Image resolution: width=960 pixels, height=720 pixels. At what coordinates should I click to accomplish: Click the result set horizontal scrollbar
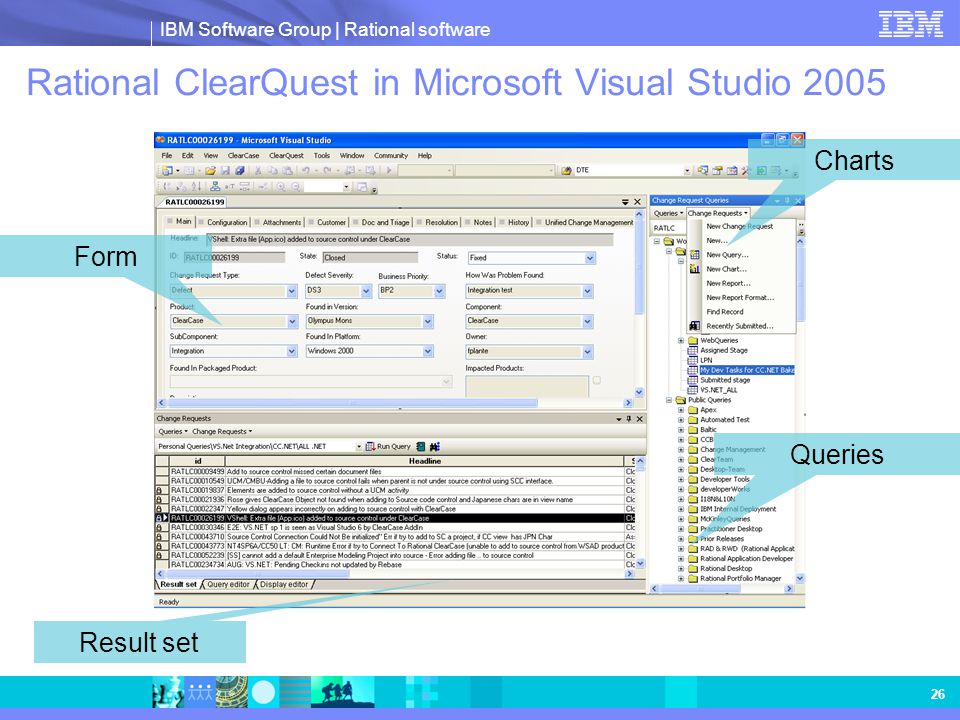pos(395,574)
